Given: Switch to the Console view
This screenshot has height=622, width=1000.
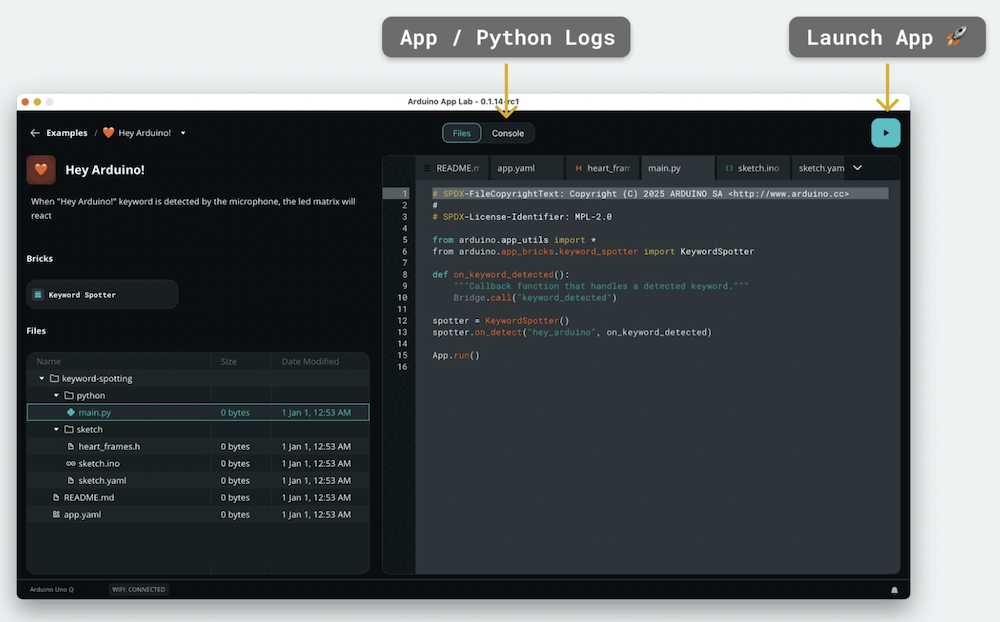Looking at the screenshot, I should (508, 133).
